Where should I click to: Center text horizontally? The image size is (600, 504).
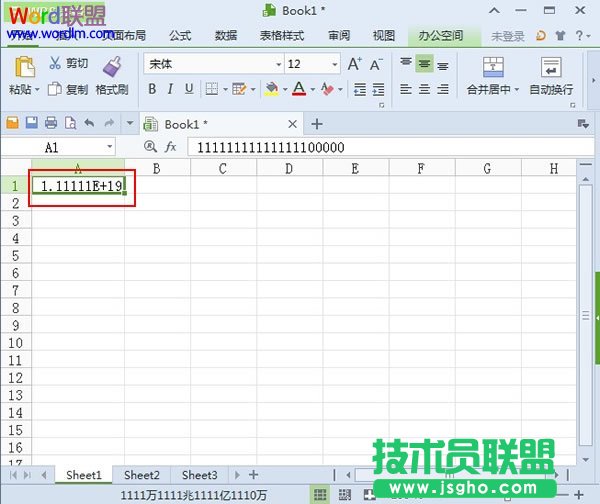(424, 89)
